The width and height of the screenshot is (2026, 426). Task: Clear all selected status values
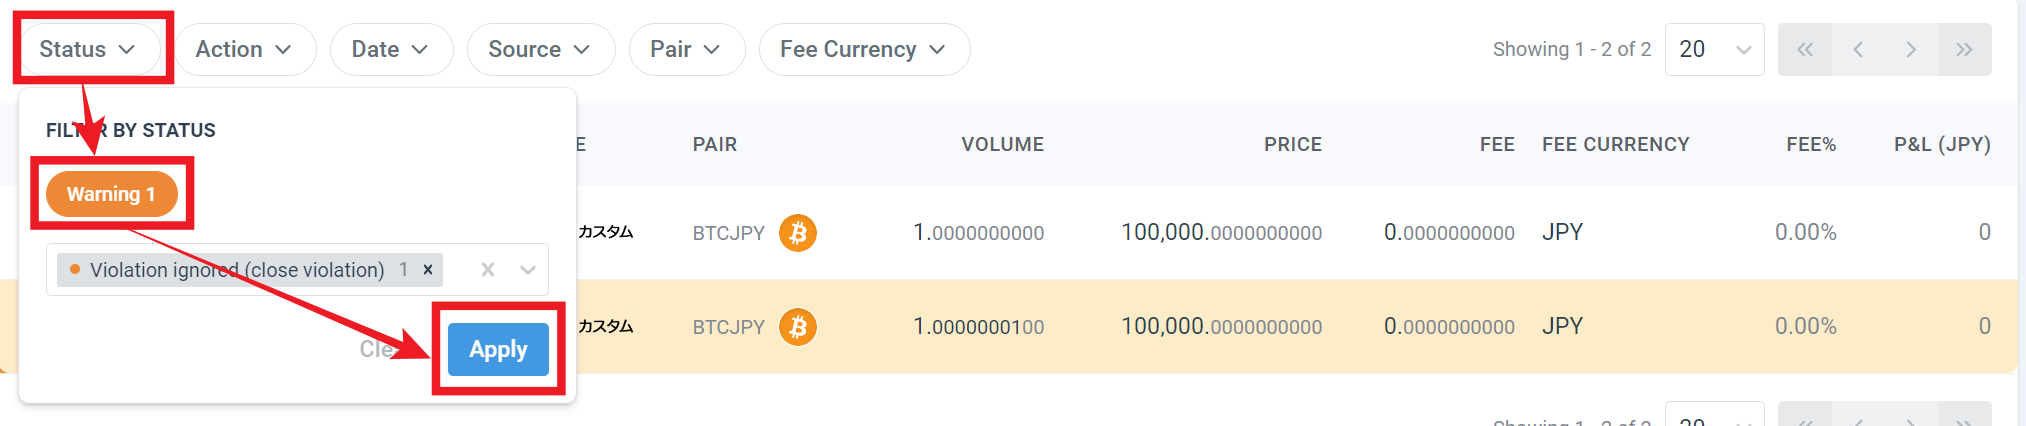[x=488, y=269]
